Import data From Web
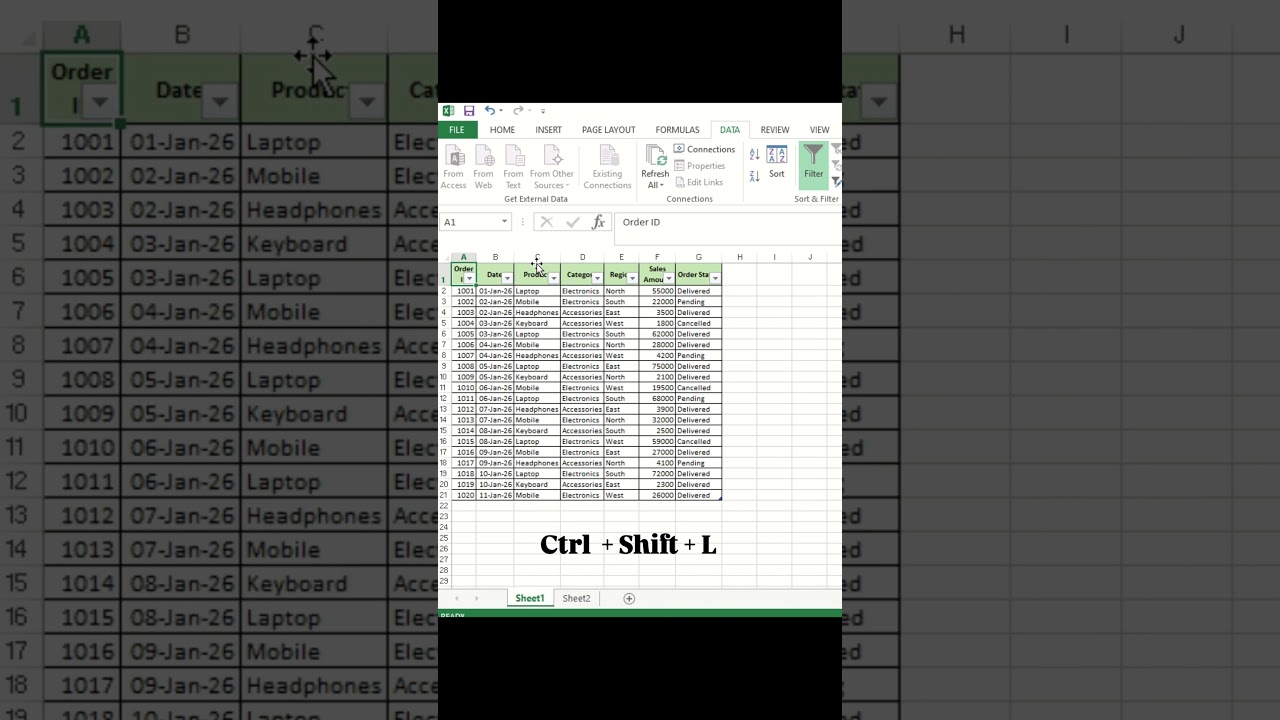 point(484,167)
